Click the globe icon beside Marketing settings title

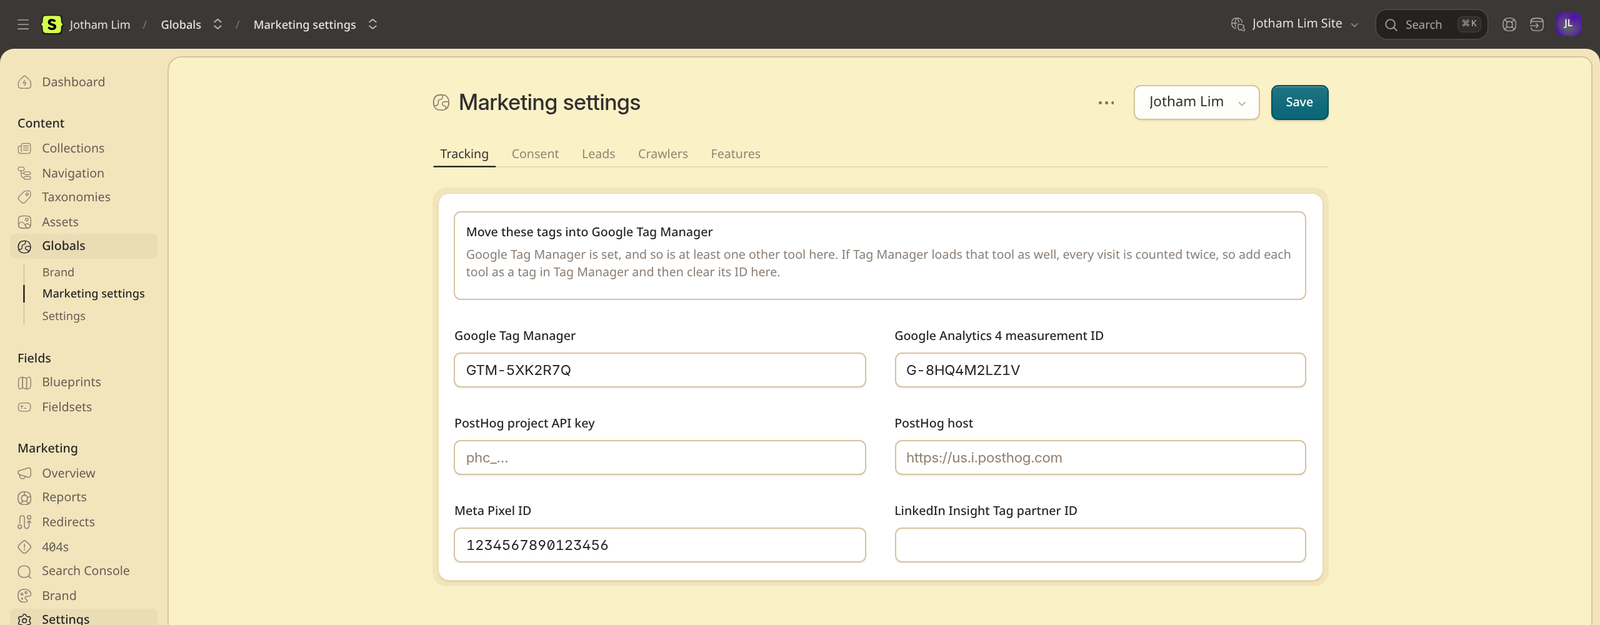[x=441, y=102]
